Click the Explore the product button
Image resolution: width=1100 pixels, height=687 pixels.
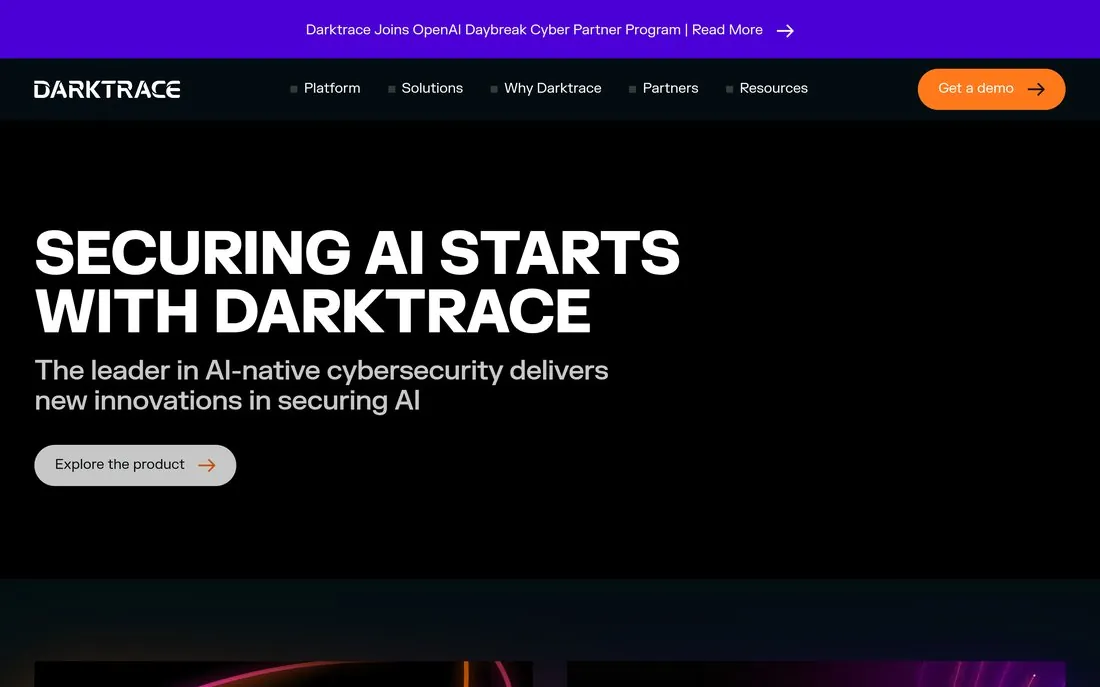click(135, 465)
